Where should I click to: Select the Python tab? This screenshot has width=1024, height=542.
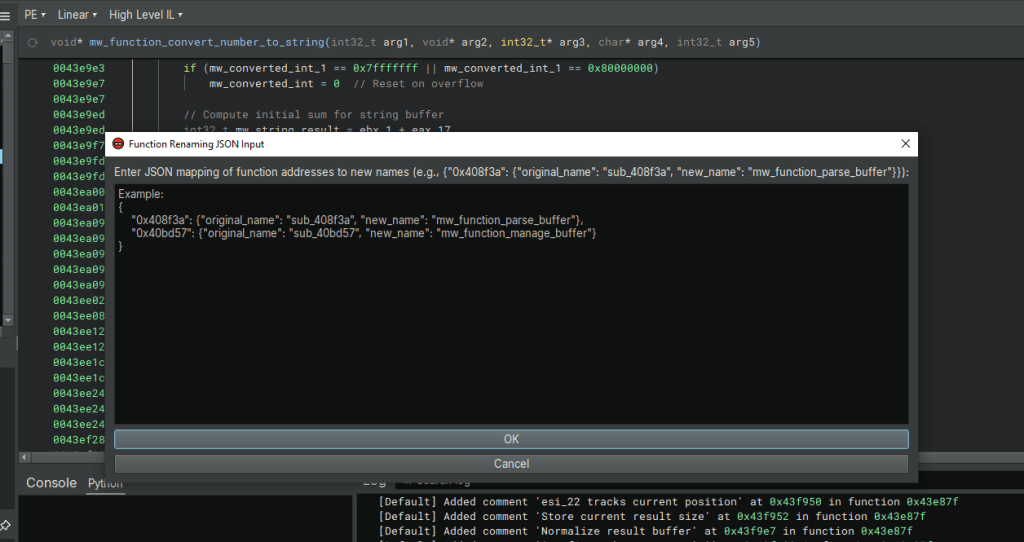click(104, 484)
